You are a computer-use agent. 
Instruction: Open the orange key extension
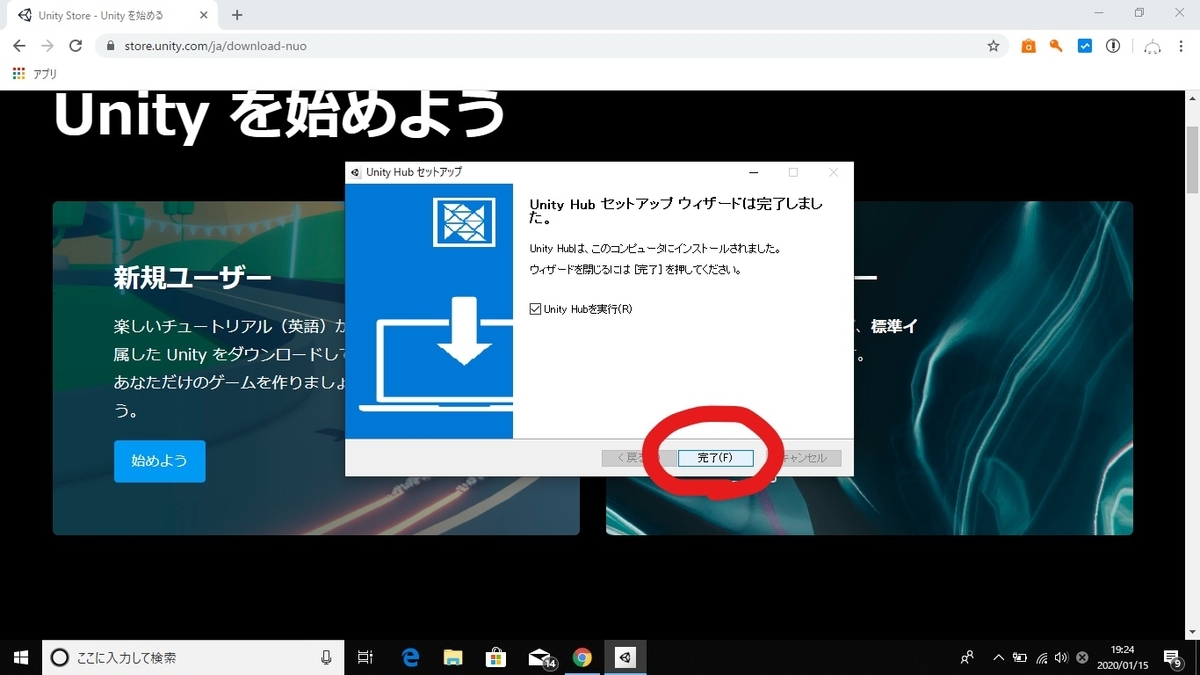click(x=1056, y=46)
